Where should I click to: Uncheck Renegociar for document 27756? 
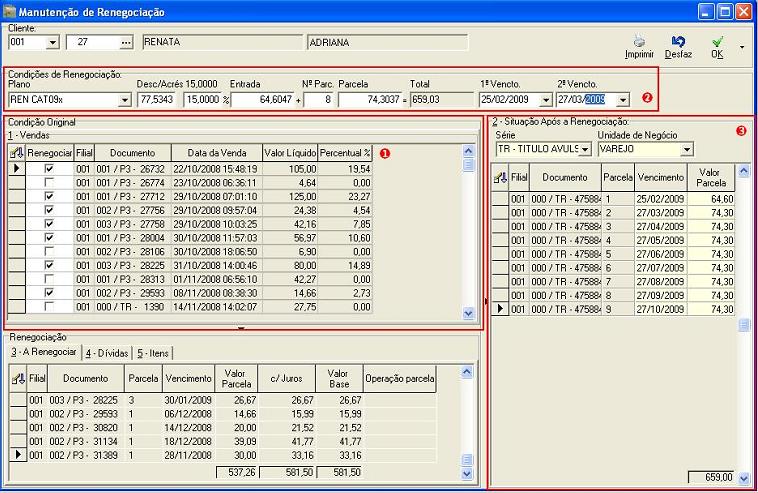click(x=49, y=210)
